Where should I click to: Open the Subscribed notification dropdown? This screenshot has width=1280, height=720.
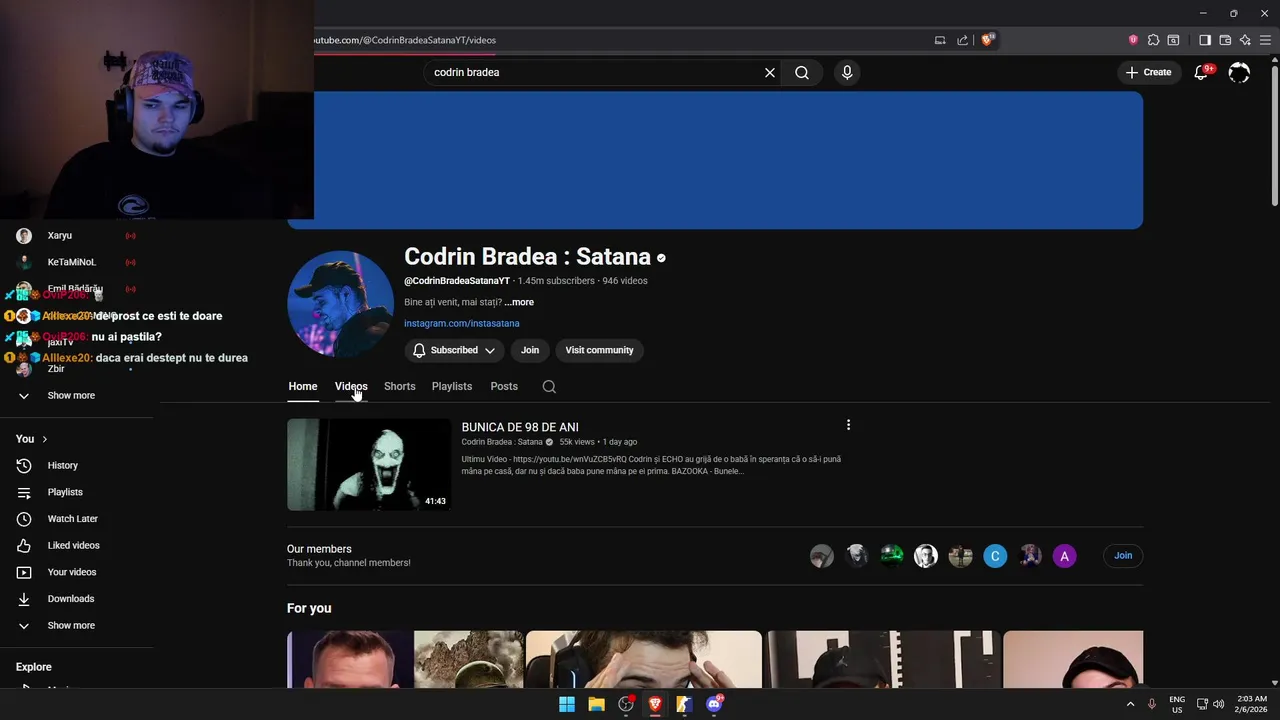[x=455, y=350]
